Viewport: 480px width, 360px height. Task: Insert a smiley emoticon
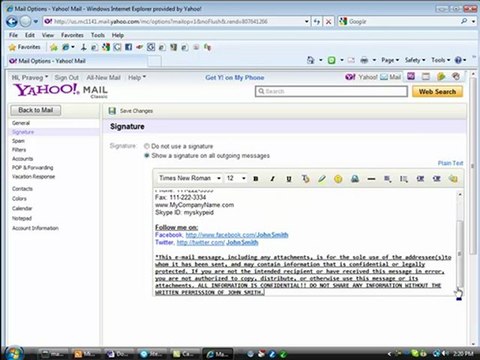(338, 179)
